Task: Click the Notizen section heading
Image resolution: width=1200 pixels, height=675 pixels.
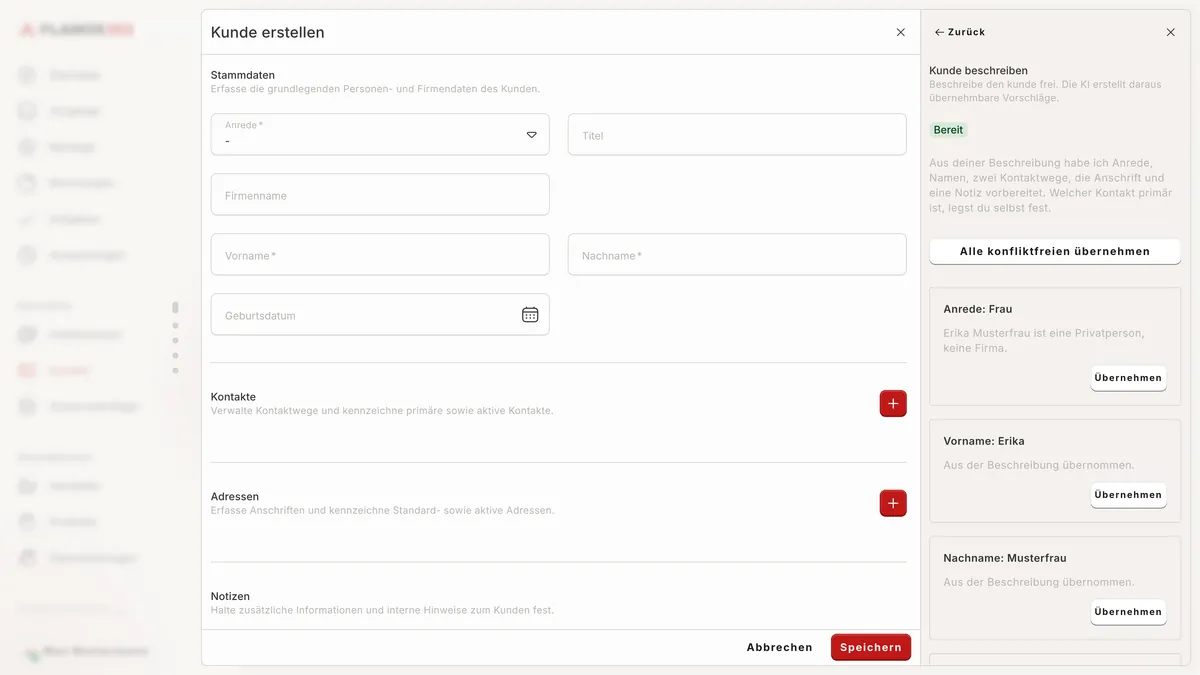Action: point(230,596)
